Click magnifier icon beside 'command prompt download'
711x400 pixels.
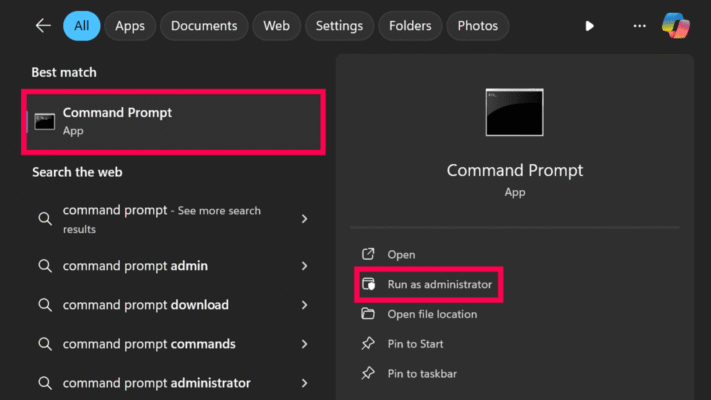(45, 305)
